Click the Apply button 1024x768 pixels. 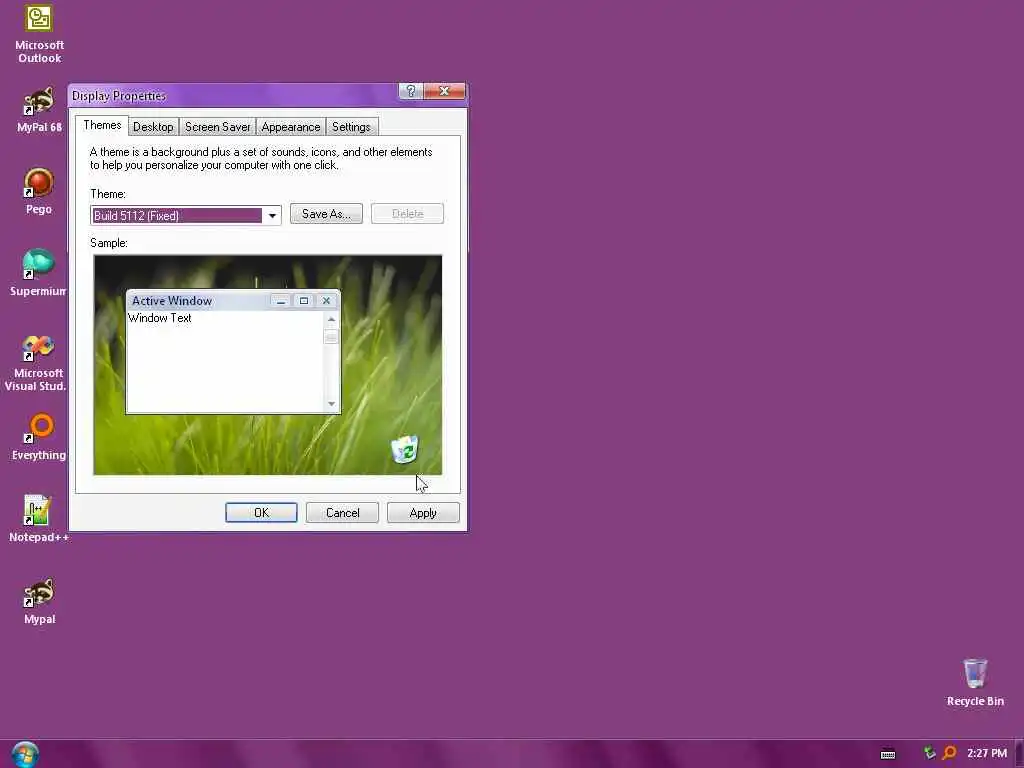click(x=423, y=513)
